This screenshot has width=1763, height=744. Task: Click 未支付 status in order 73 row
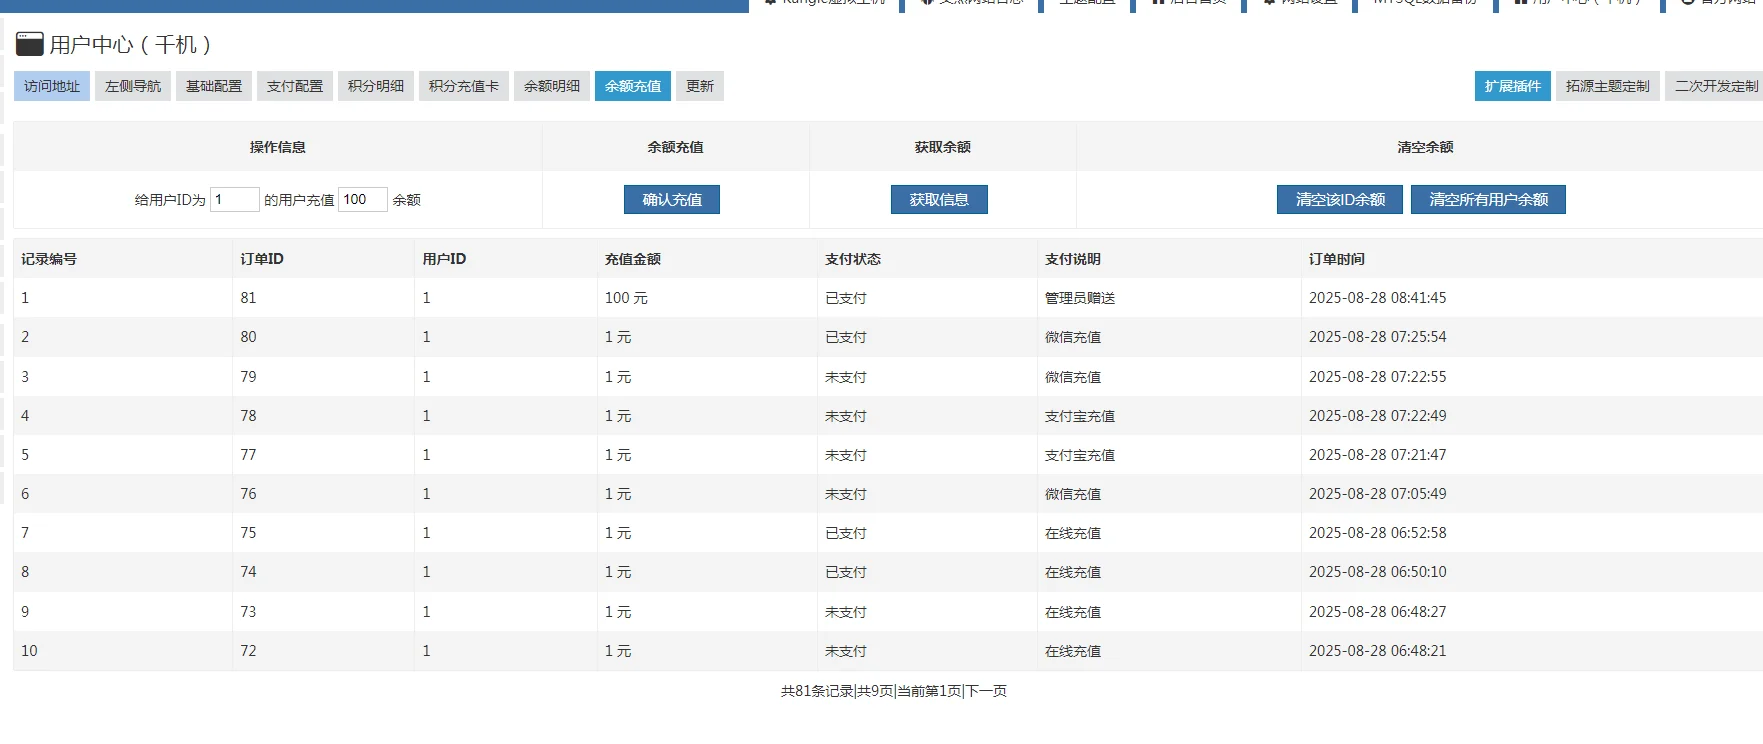click(x=846, y=612)
